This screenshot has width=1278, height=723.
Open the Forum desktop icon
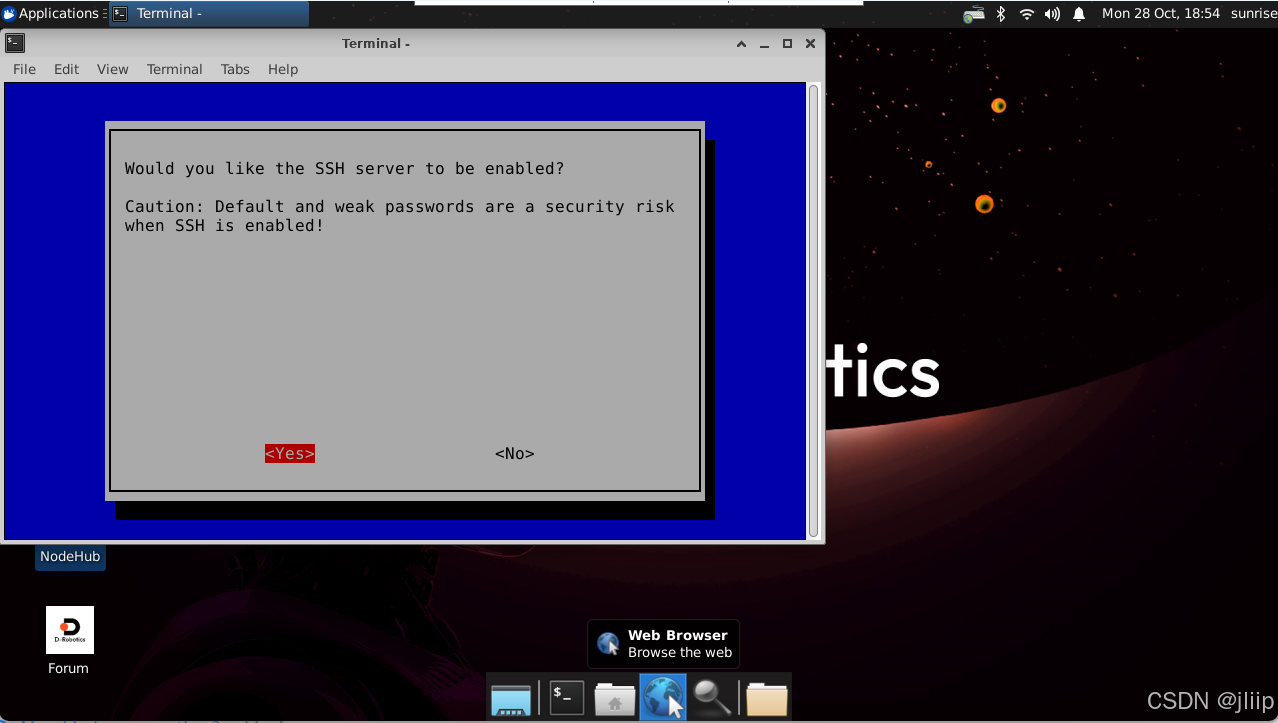click(69, 641)
